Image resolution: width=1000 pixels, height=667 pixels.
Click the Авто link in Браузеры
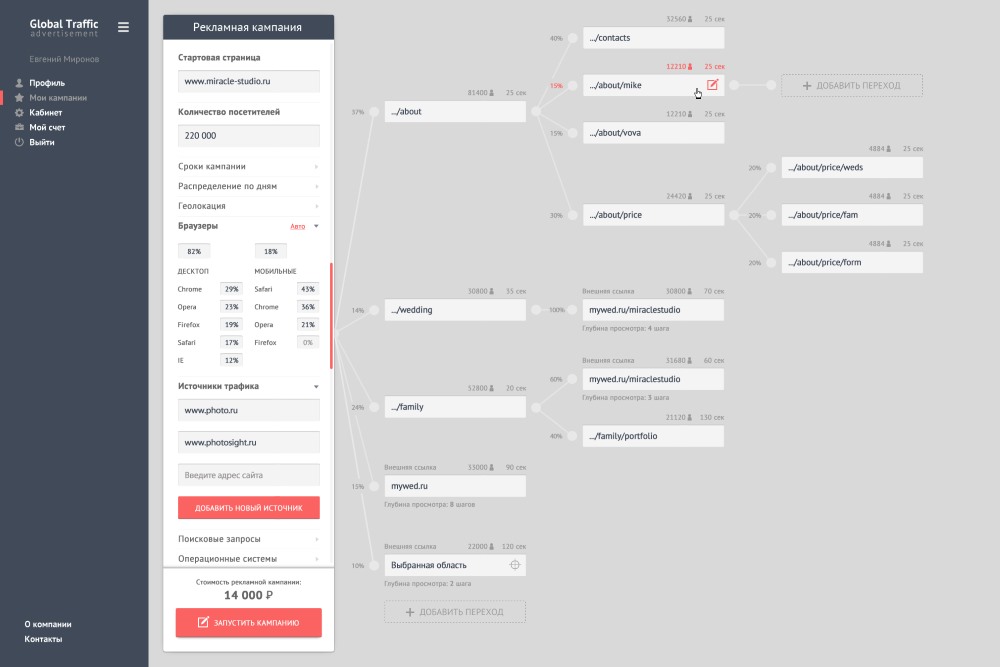click(297, 226)
